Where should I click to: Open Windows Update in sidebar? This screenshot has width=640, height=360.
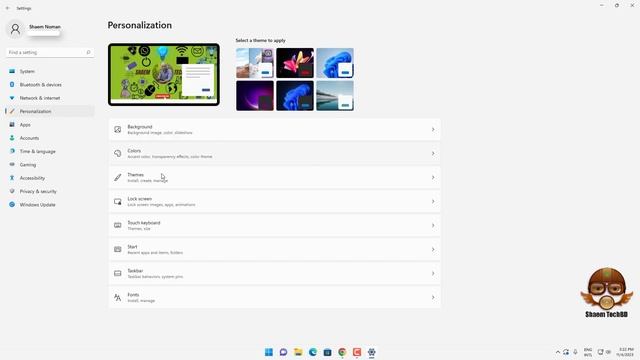click(x=50, y=204)
